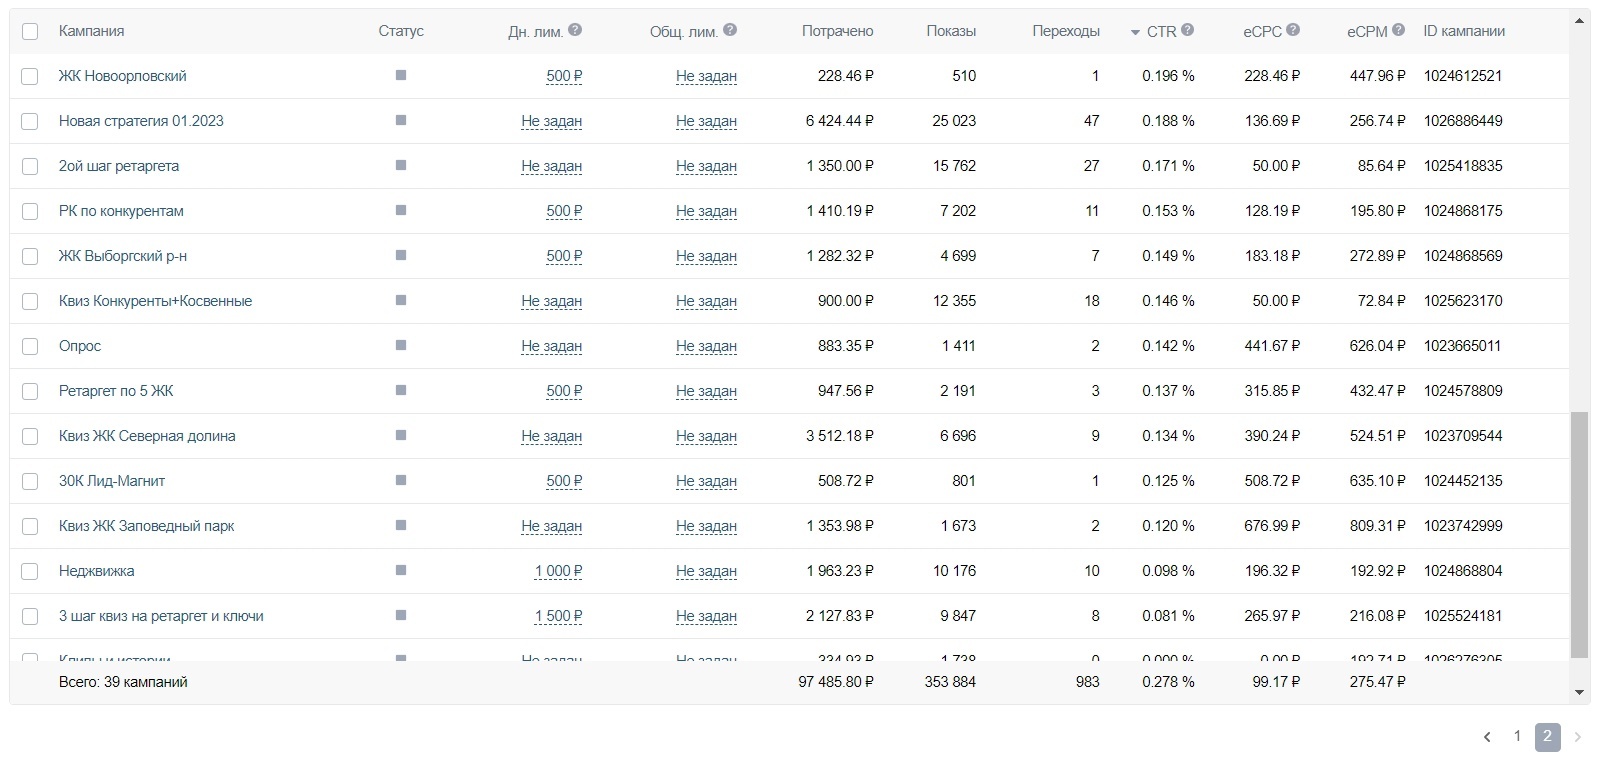This screenshot has height=768, width=1601.
Task: Click status icon of ЖК Новоорловский
Action: pos(401,75)
